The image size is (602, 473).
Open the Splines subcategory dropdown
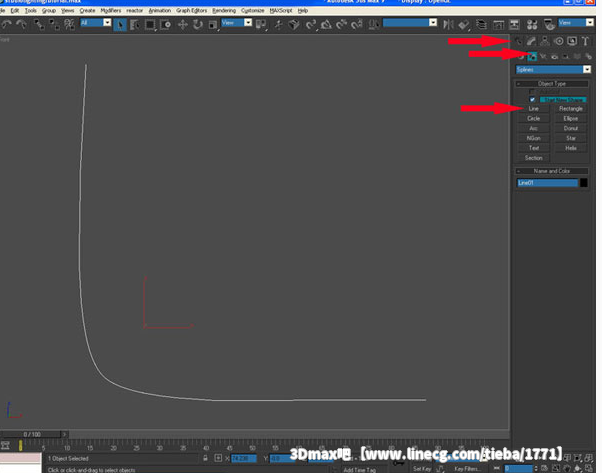(553, 69)
